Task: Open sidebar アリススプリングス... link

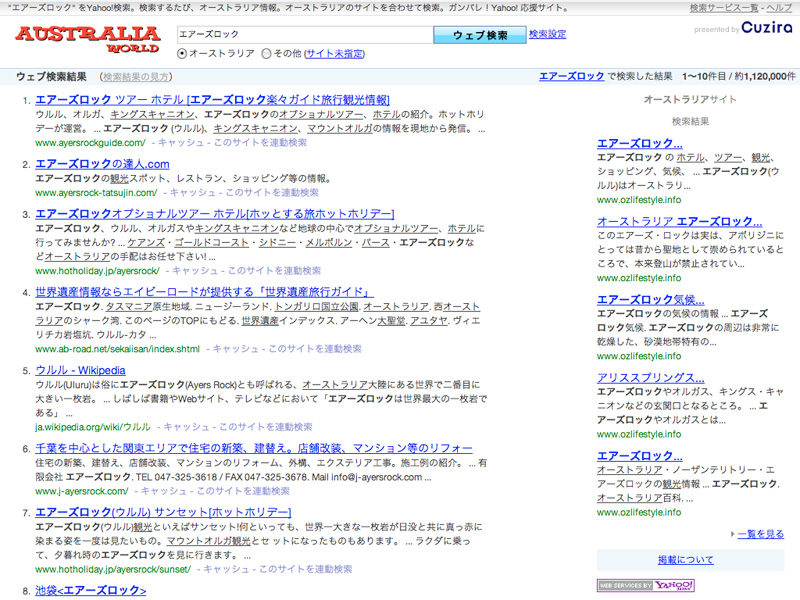Action: pyautogui.click(x=651, y=378)
